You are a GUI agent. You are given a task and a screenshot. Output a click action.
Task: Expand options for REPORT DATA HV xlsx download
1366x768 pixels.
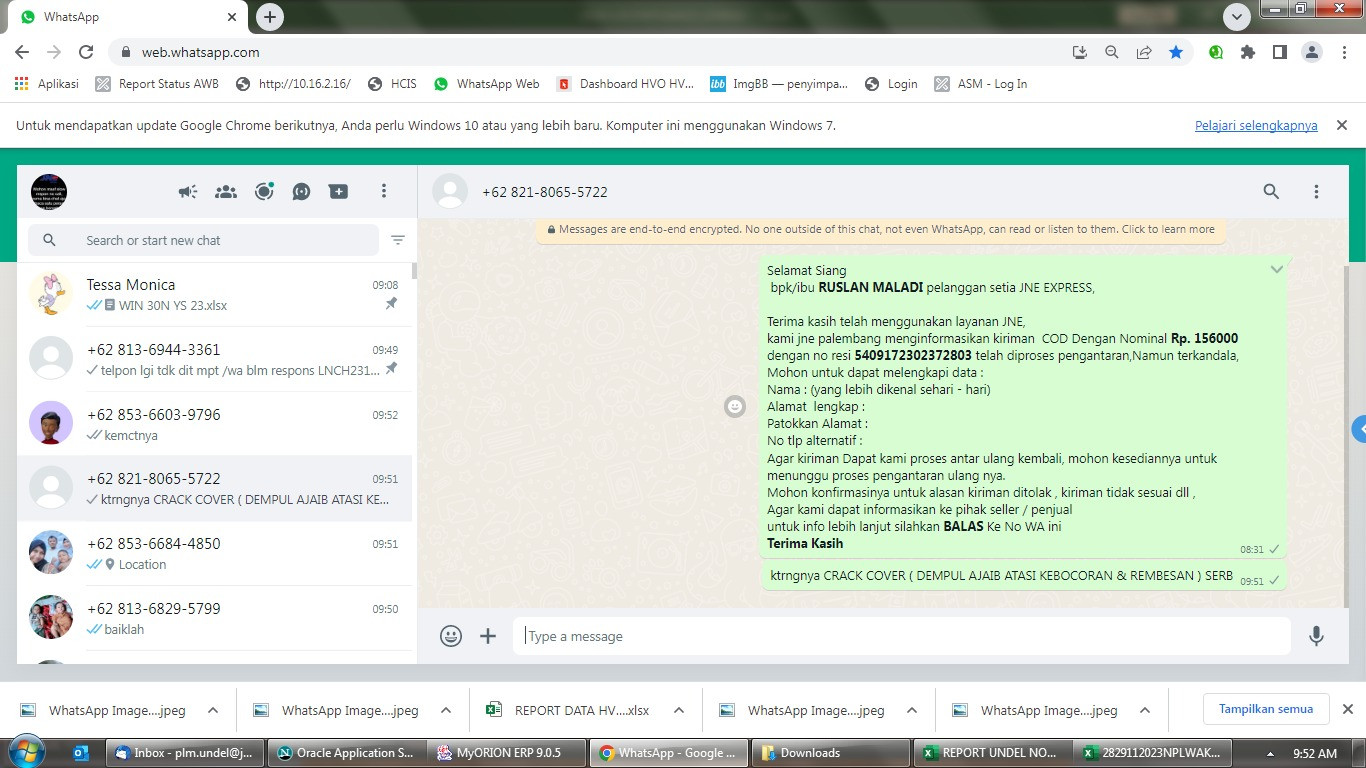pyautogui.click(x=679, y=710)
